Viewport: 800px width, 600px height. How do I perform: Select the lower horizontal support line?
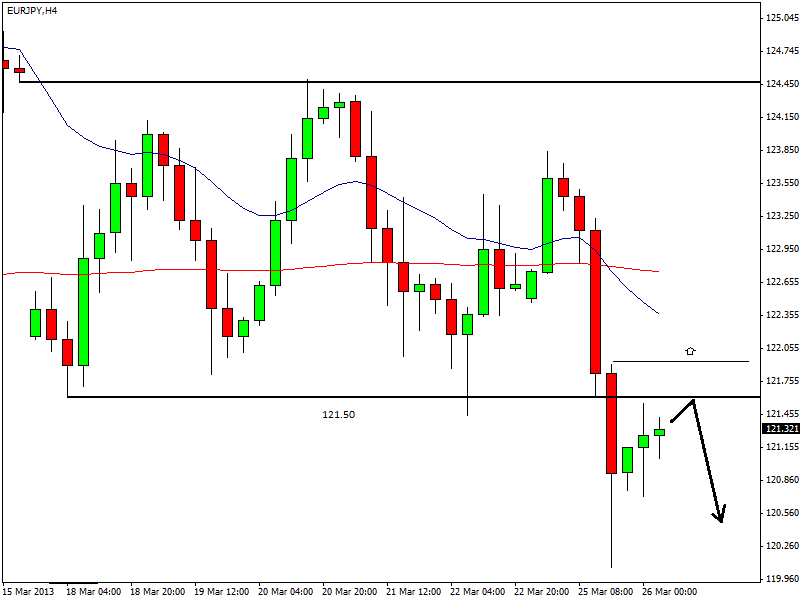pyautogui.click(x=300, y=397)
